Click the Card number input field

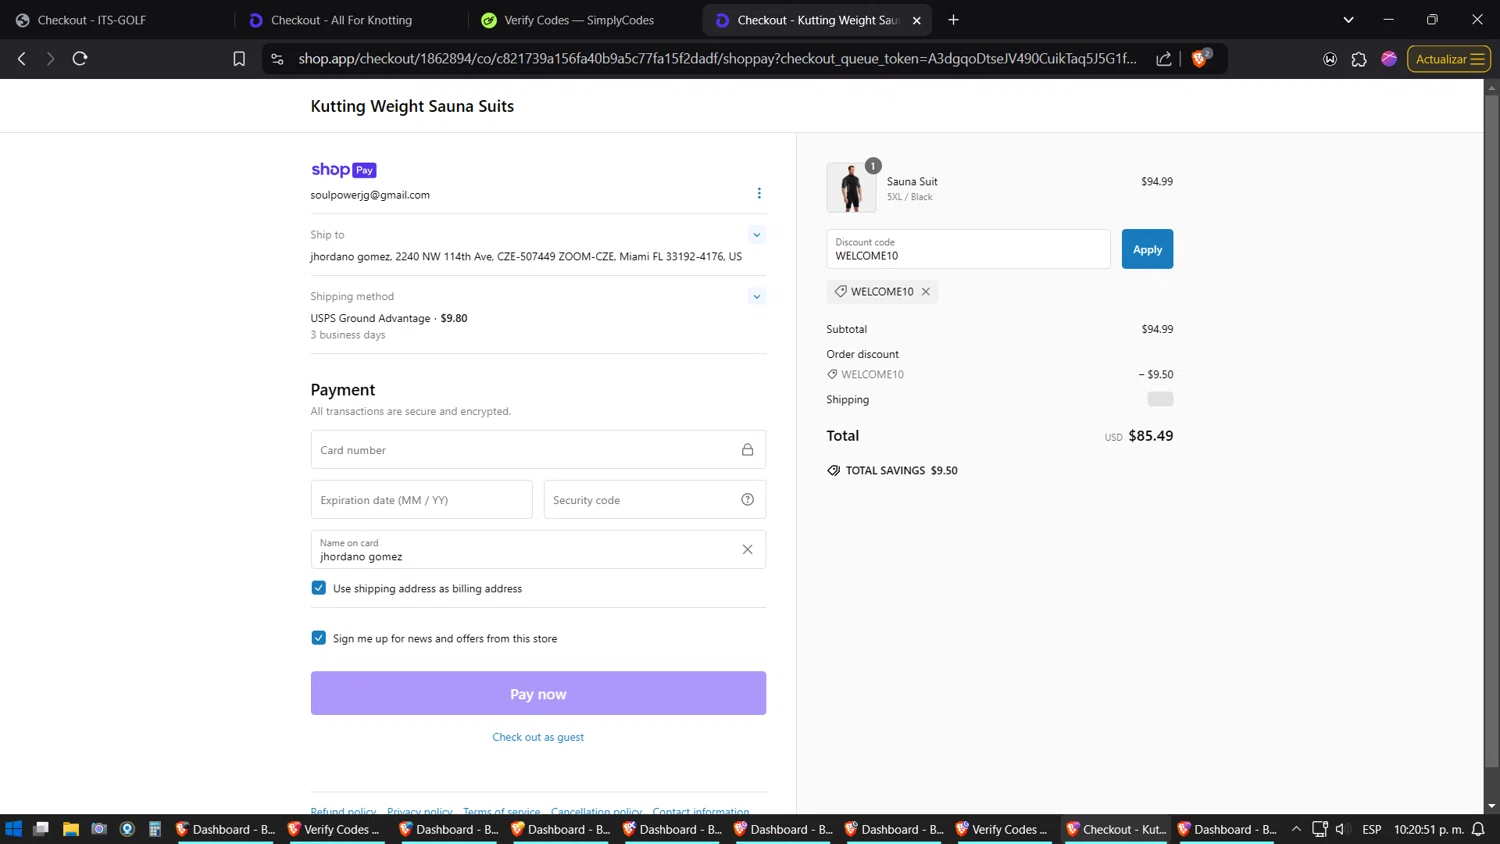(538, 450)
